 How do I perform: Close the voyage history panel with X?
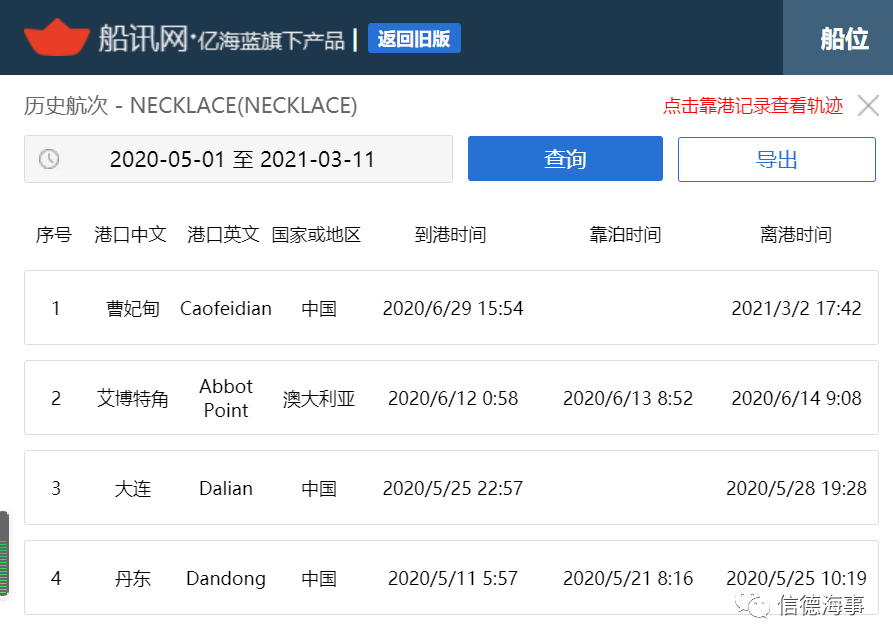click(869, 105)
